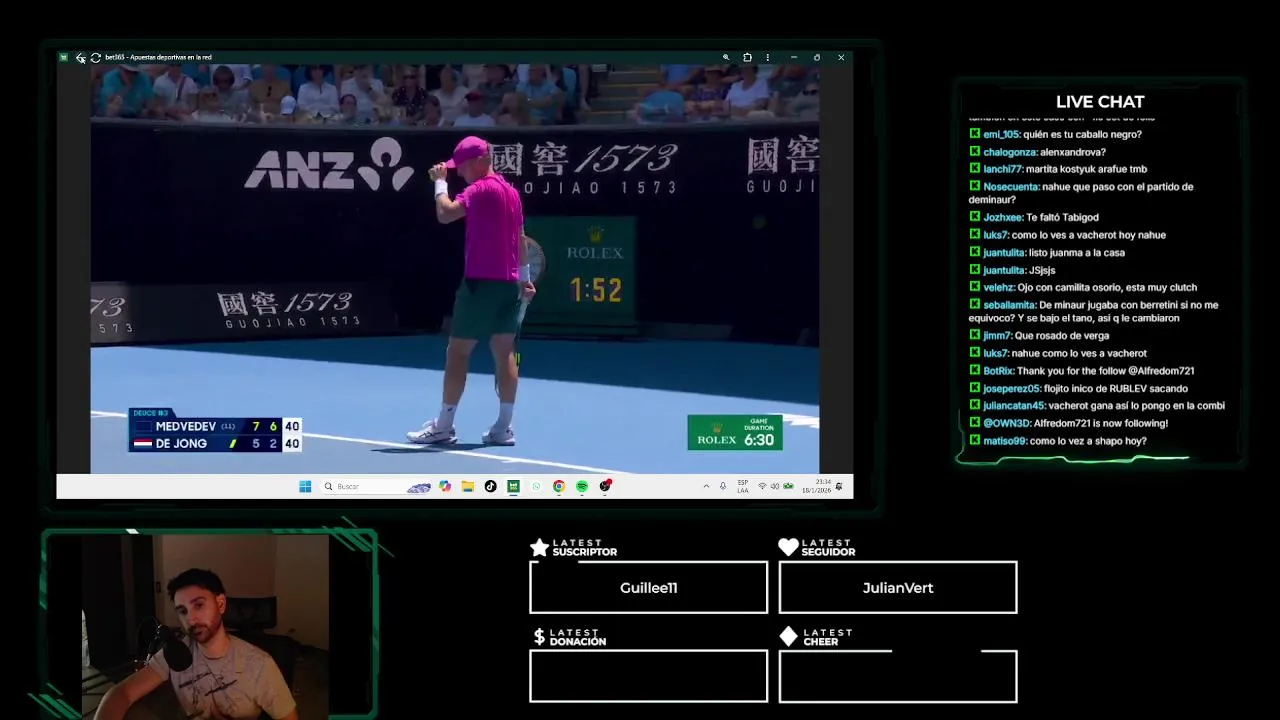Image resolution: width=1280 pixels, height=720 pixels.
Task: Click the heart icon beside Latest Seguidor
Action: click(788, 547)
